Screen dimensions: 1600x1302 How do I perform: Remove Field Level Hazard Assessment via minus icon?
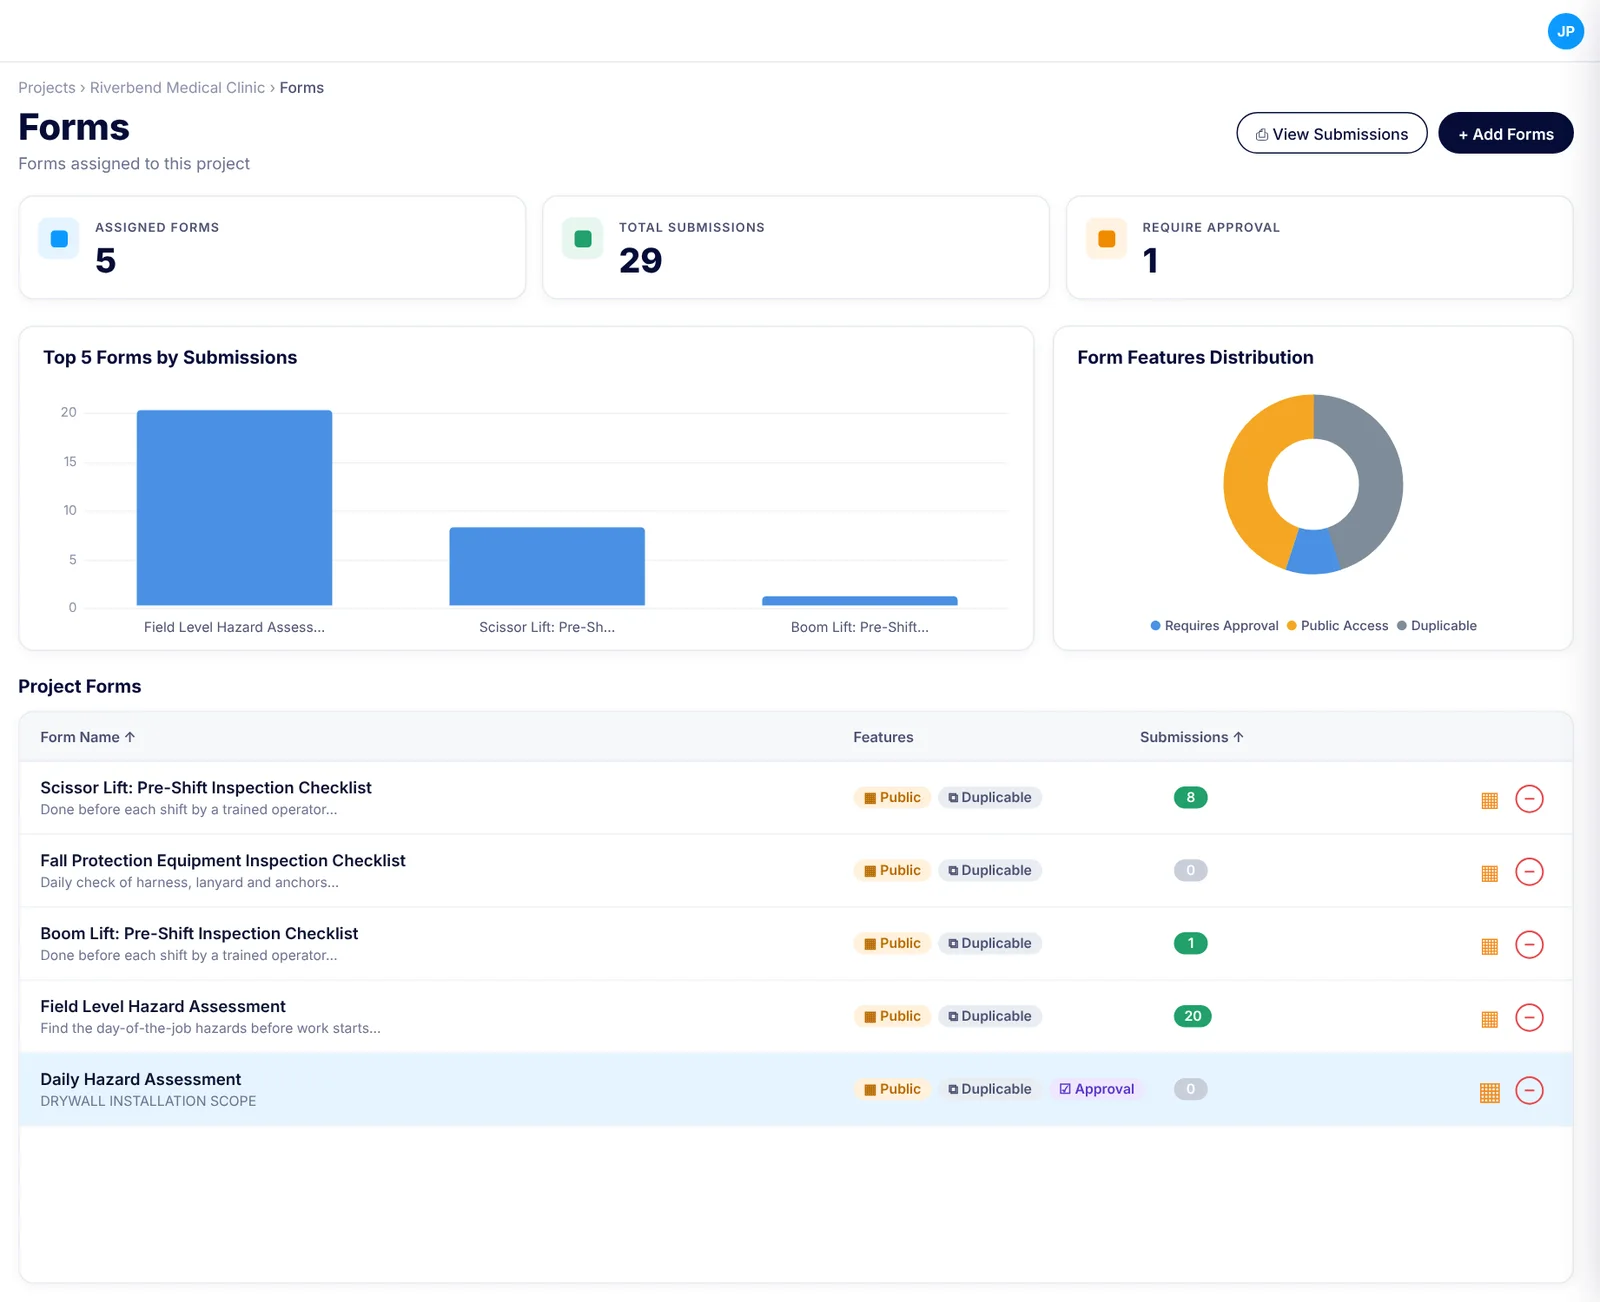tap(1529, 1018)
